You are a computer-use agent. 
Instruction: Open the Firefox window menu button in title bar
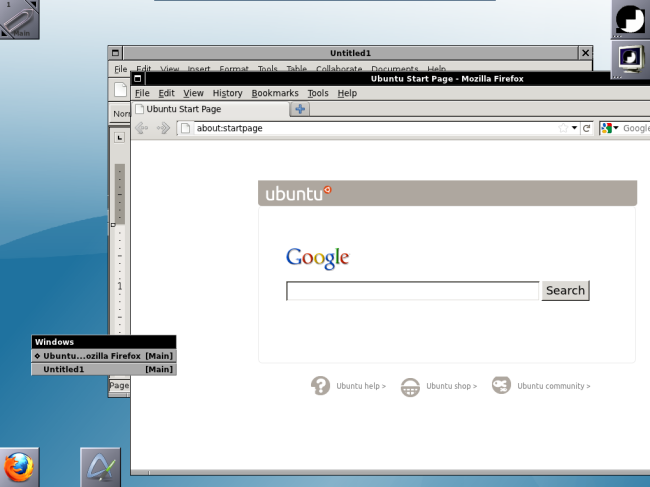click(x=138, y=79)
